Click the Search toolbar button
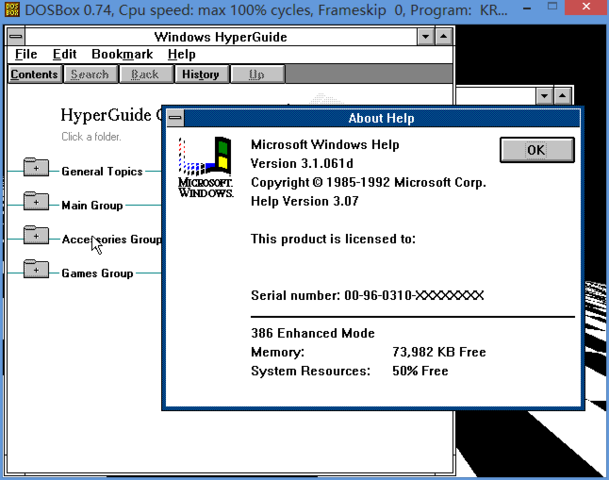The image size is (609, 480). pos(90,74)
